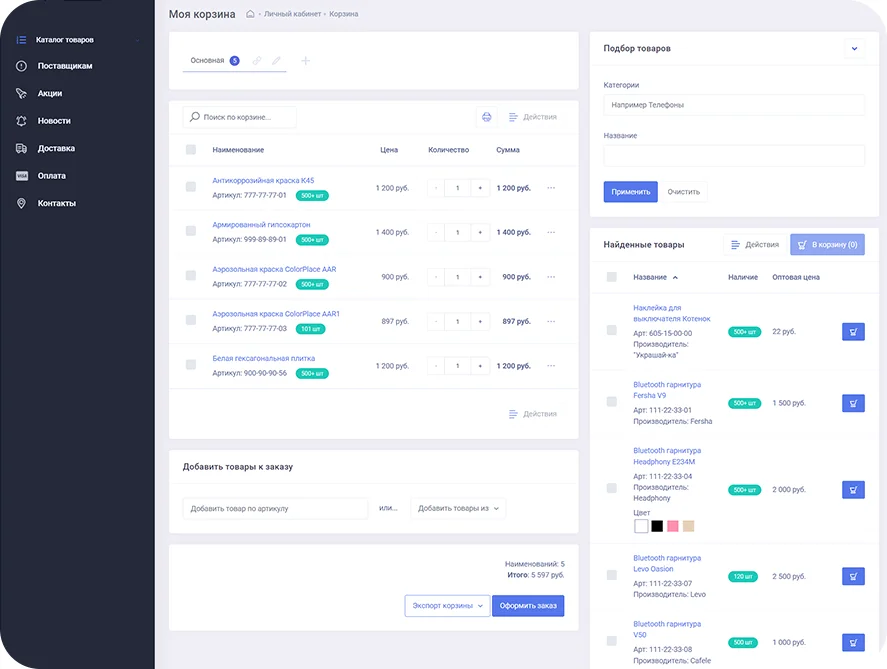Open Доставка in the sidebar
The image size is (887, 669).
click(x=56, y=148)
